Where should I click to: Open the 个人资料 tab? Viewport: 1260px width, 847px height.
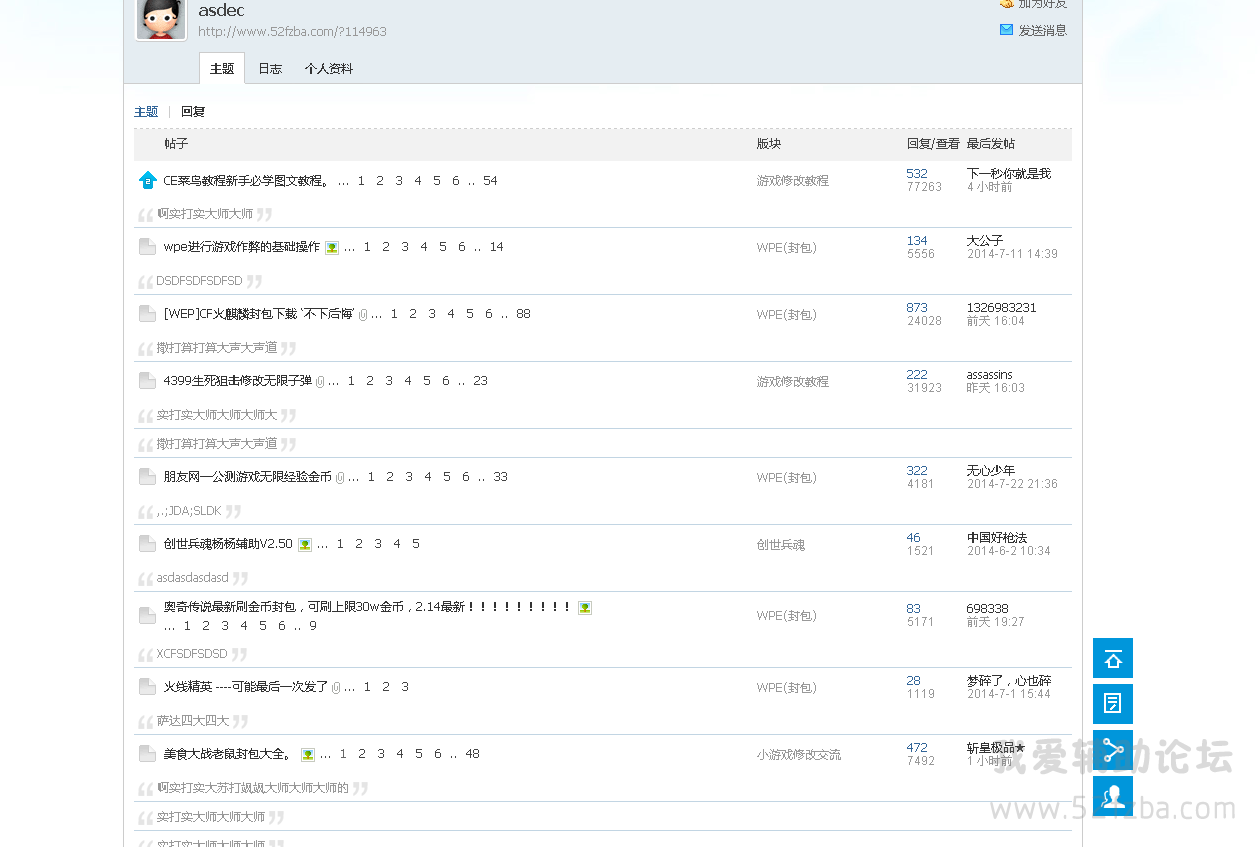329,69
